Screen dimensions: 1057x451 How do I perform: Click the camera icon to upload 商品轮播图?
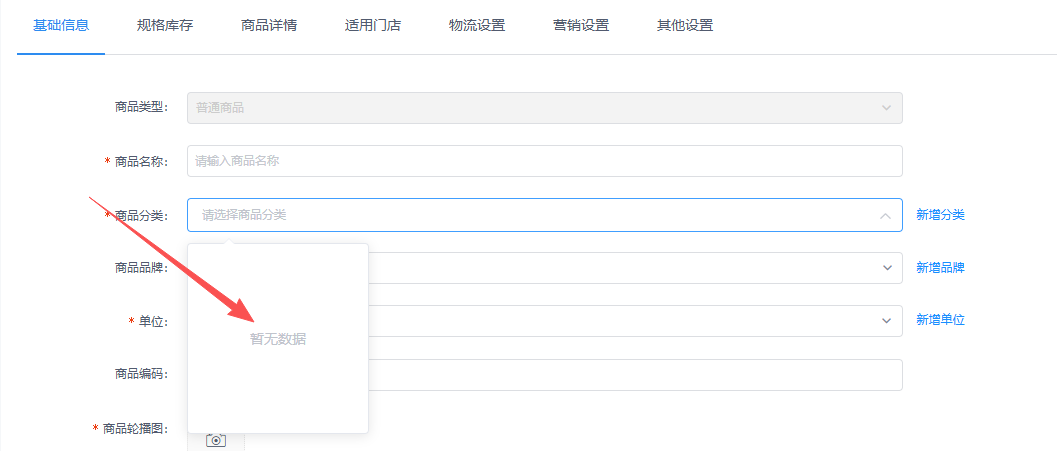(x=216, y=440)
